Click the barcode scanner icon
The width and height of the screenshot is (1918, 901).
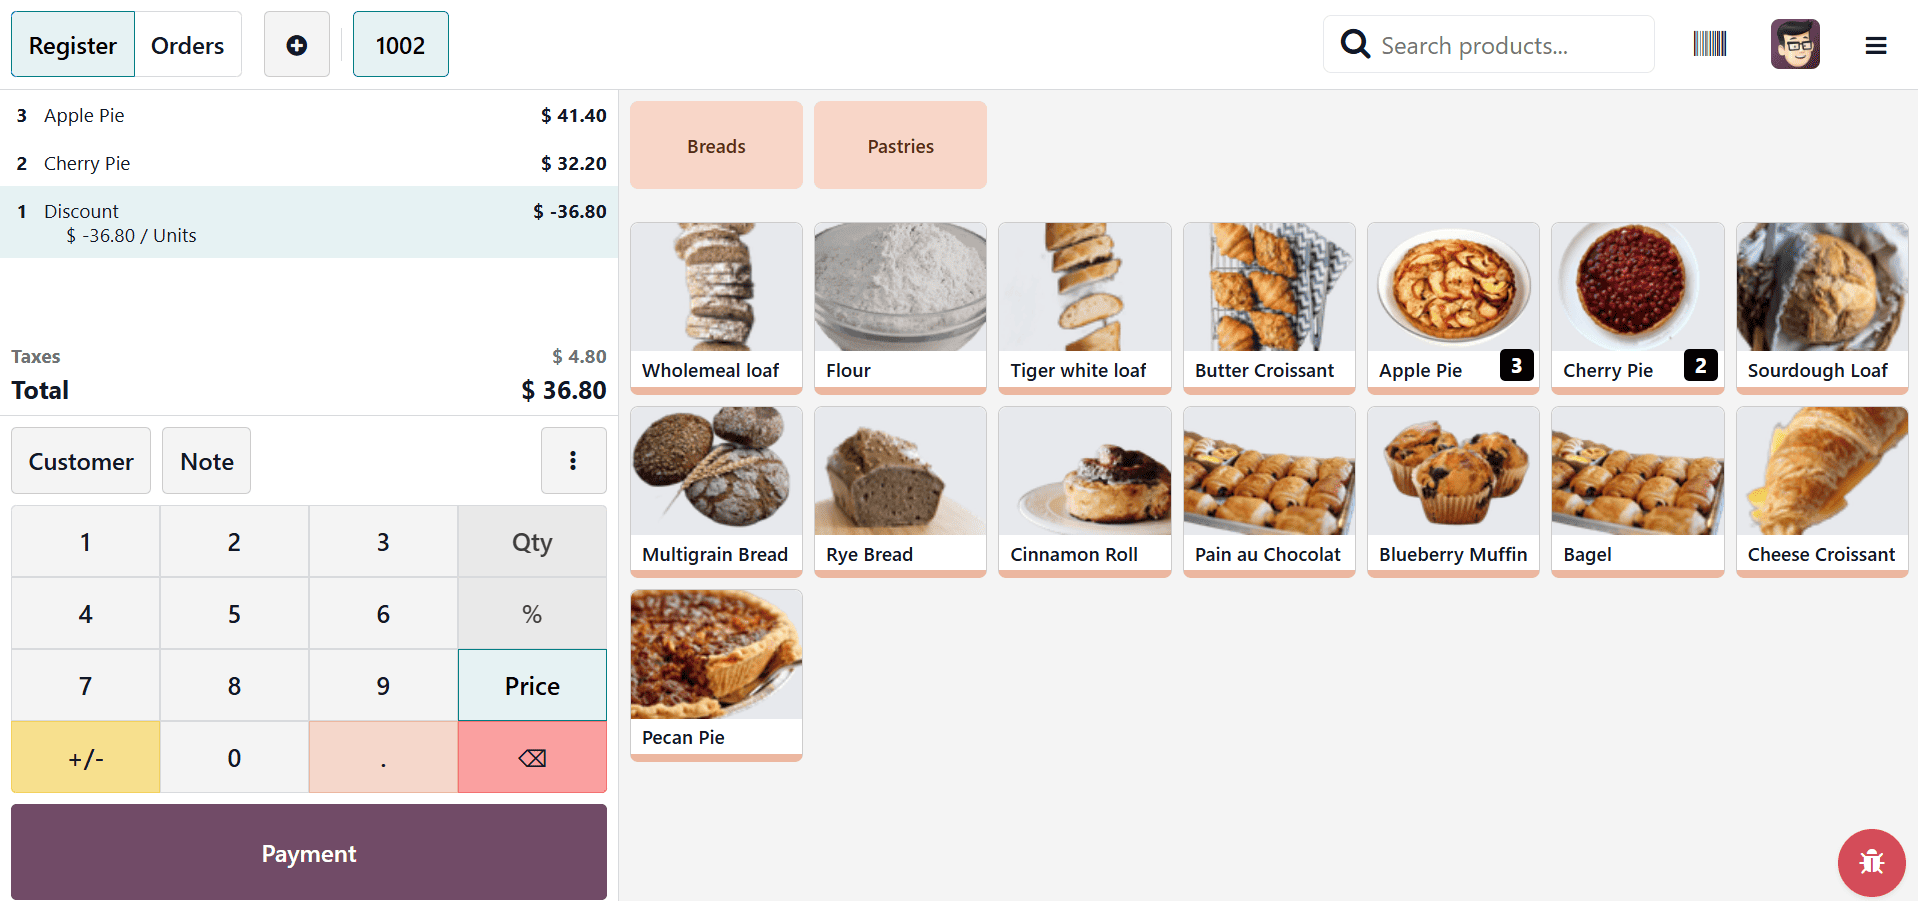tap(1709, 44)
